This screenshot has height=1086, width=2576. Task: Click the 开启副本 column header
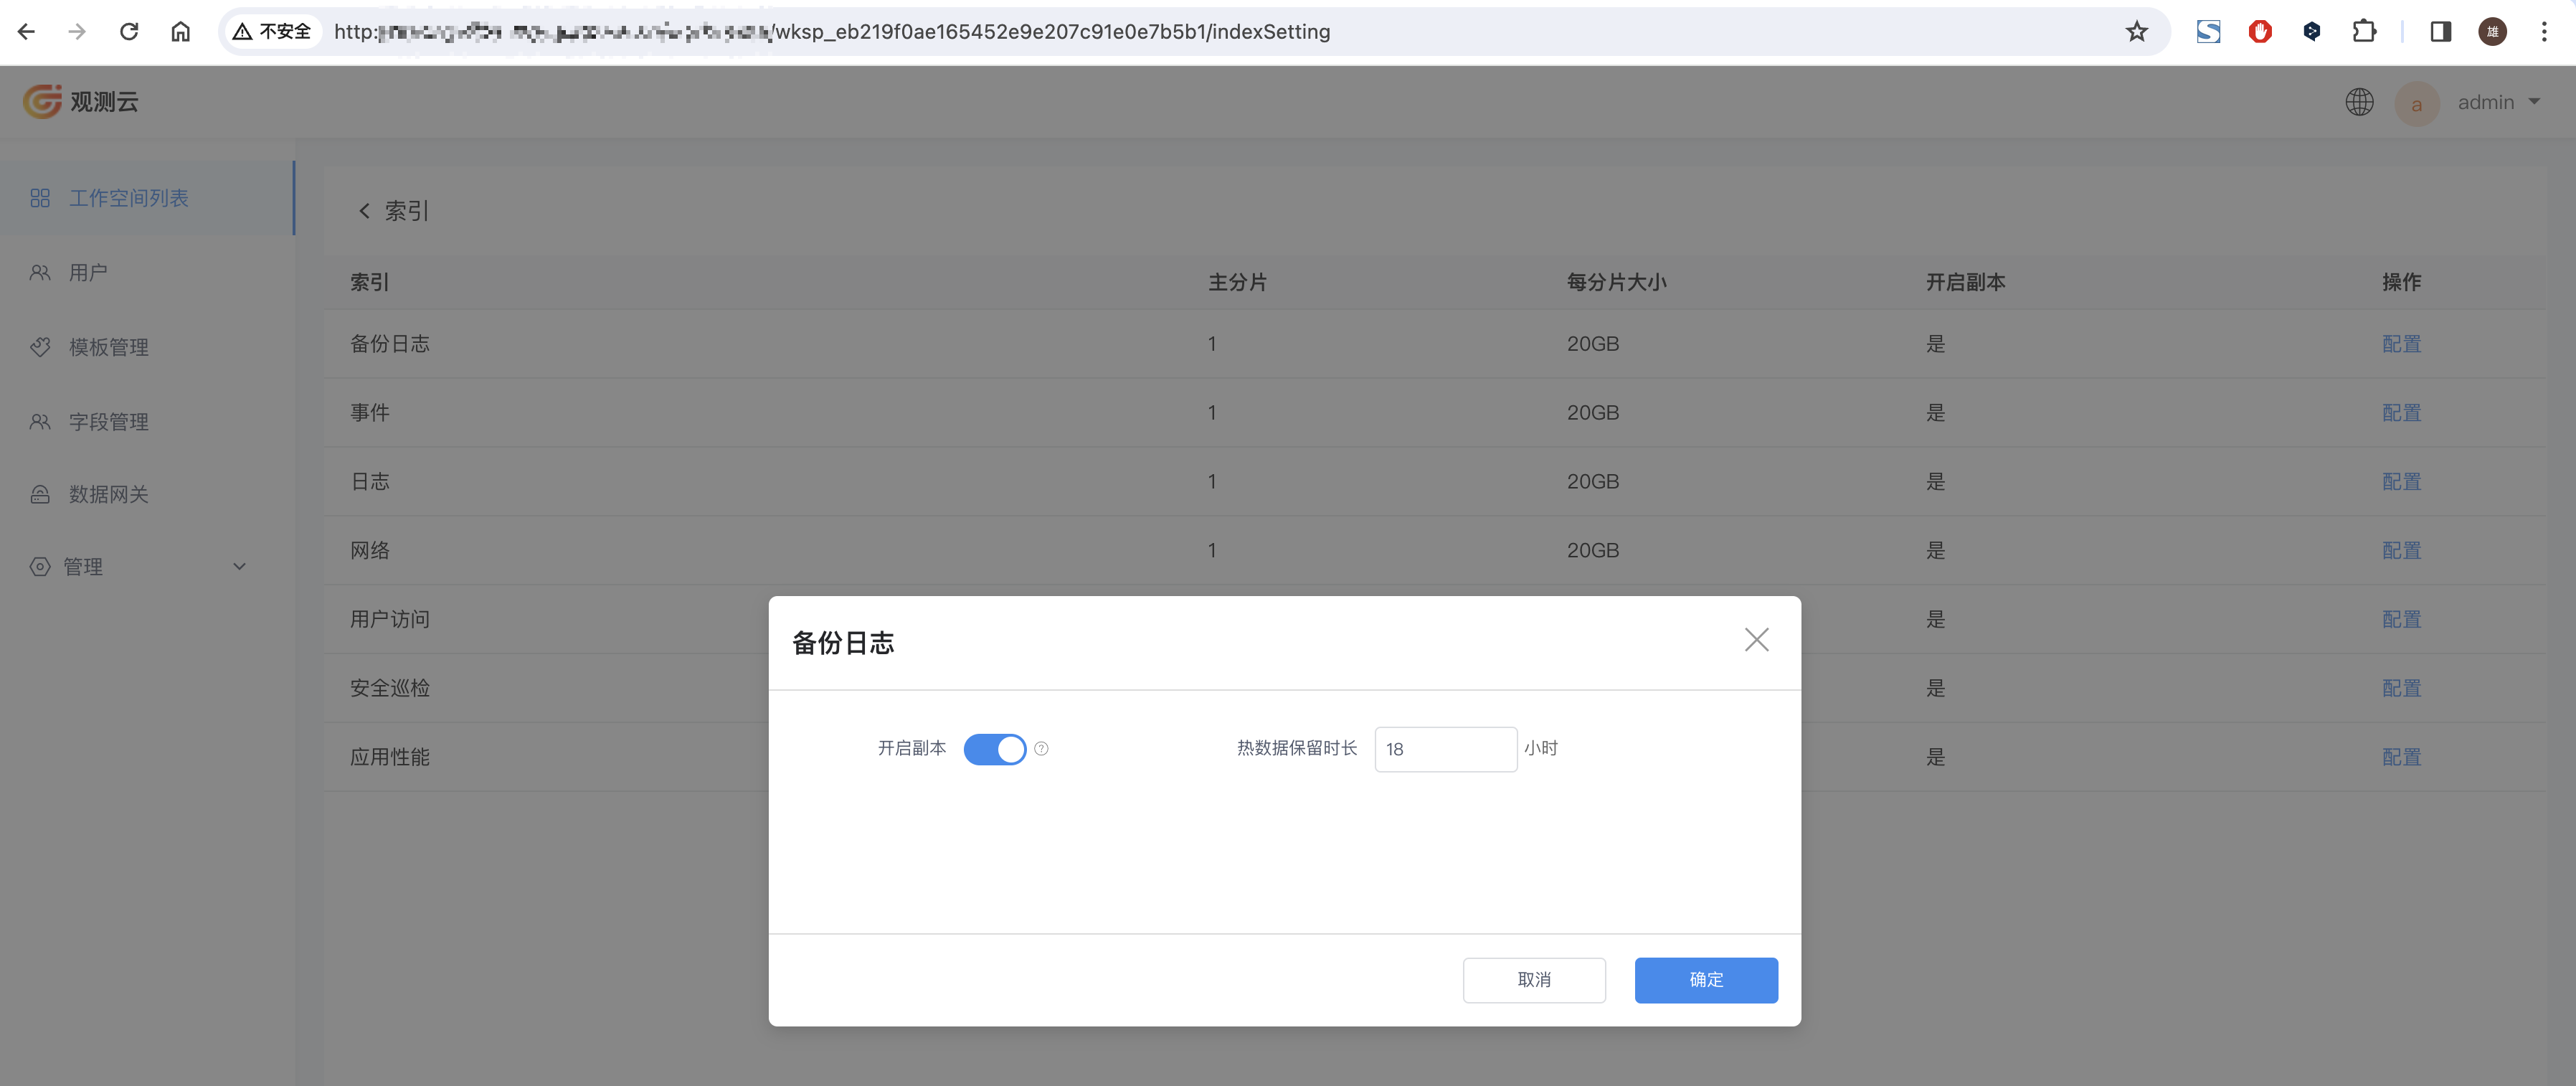(x=1965, y=283)
